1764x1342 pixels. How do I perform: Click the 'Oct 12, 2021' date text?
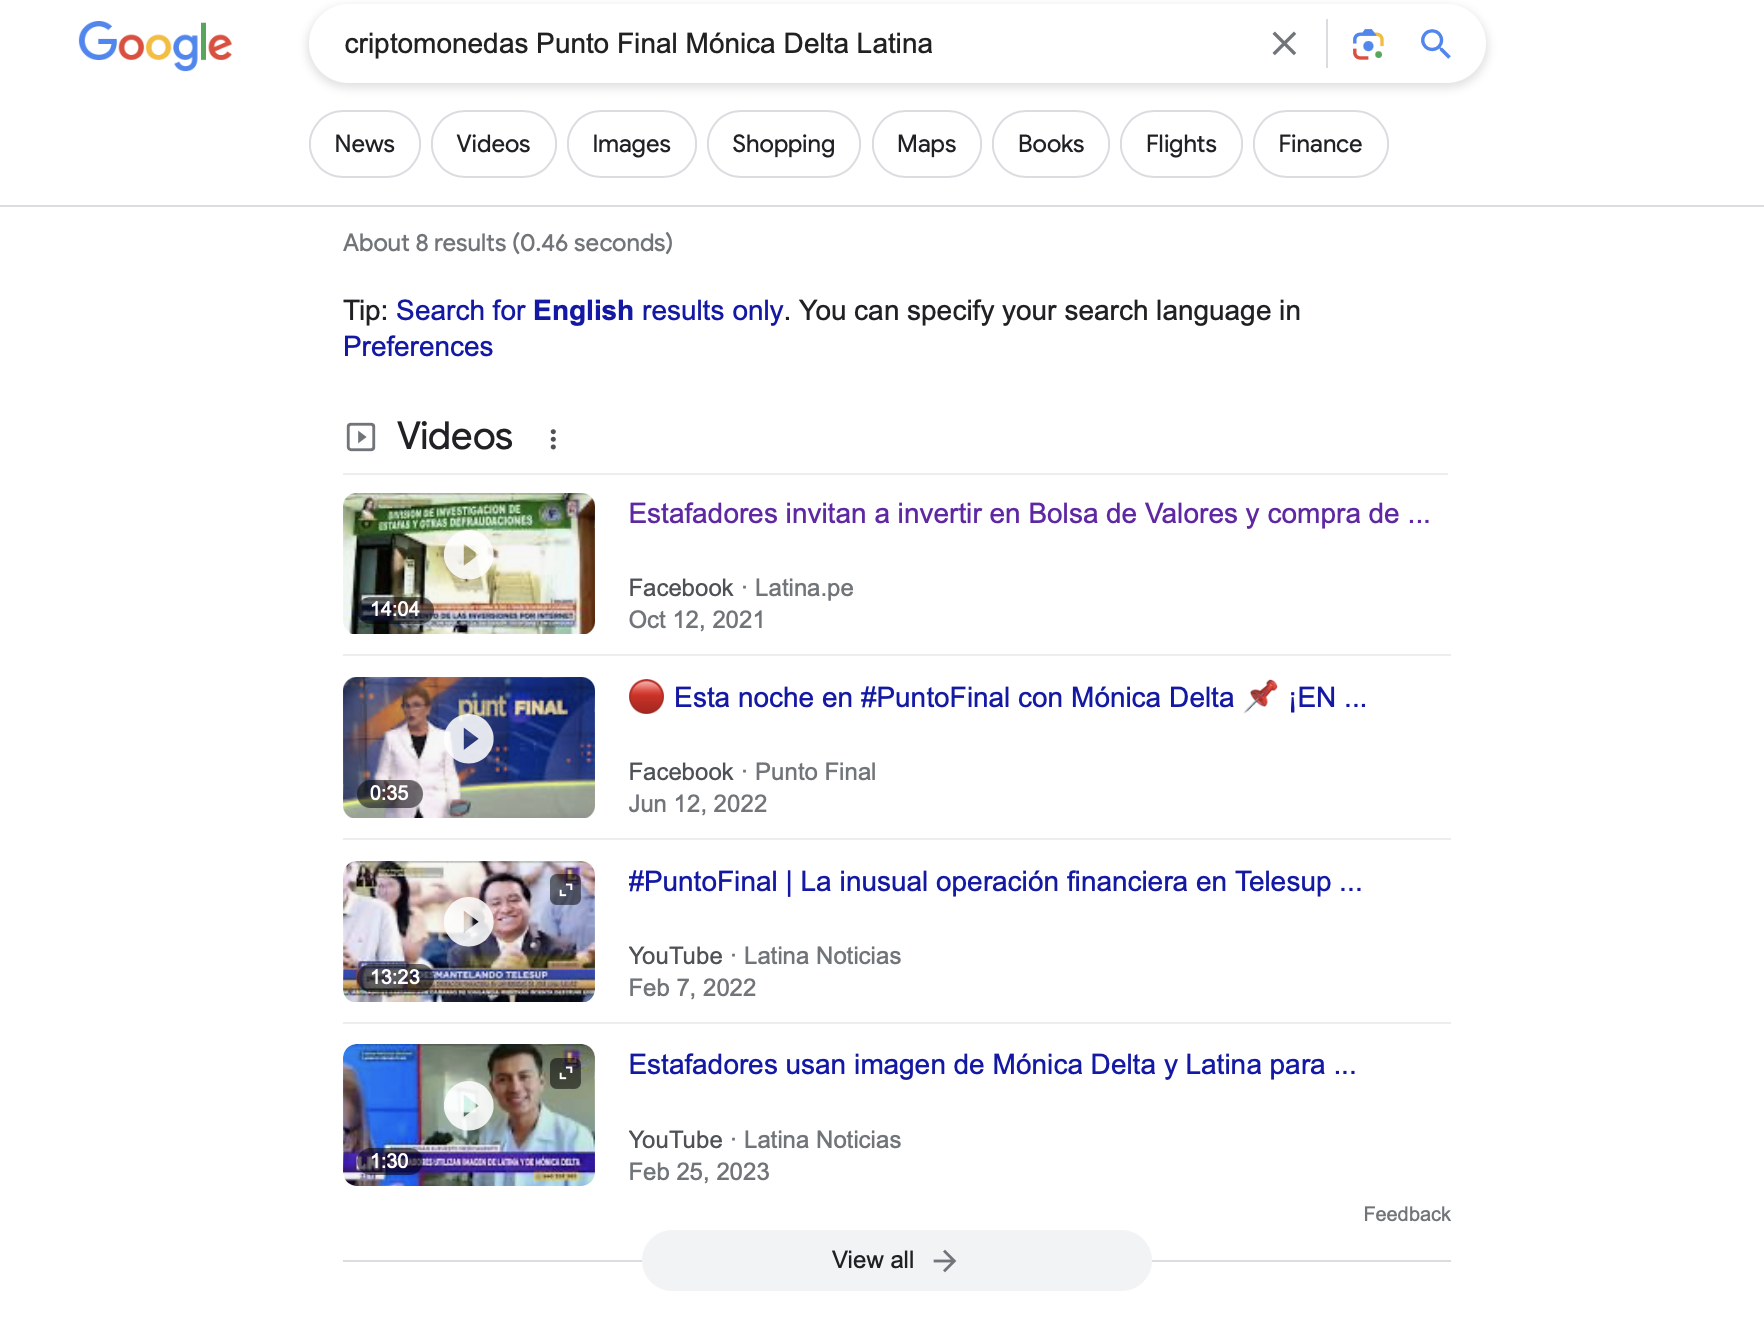pyautogui.click(x=697, y=620)
